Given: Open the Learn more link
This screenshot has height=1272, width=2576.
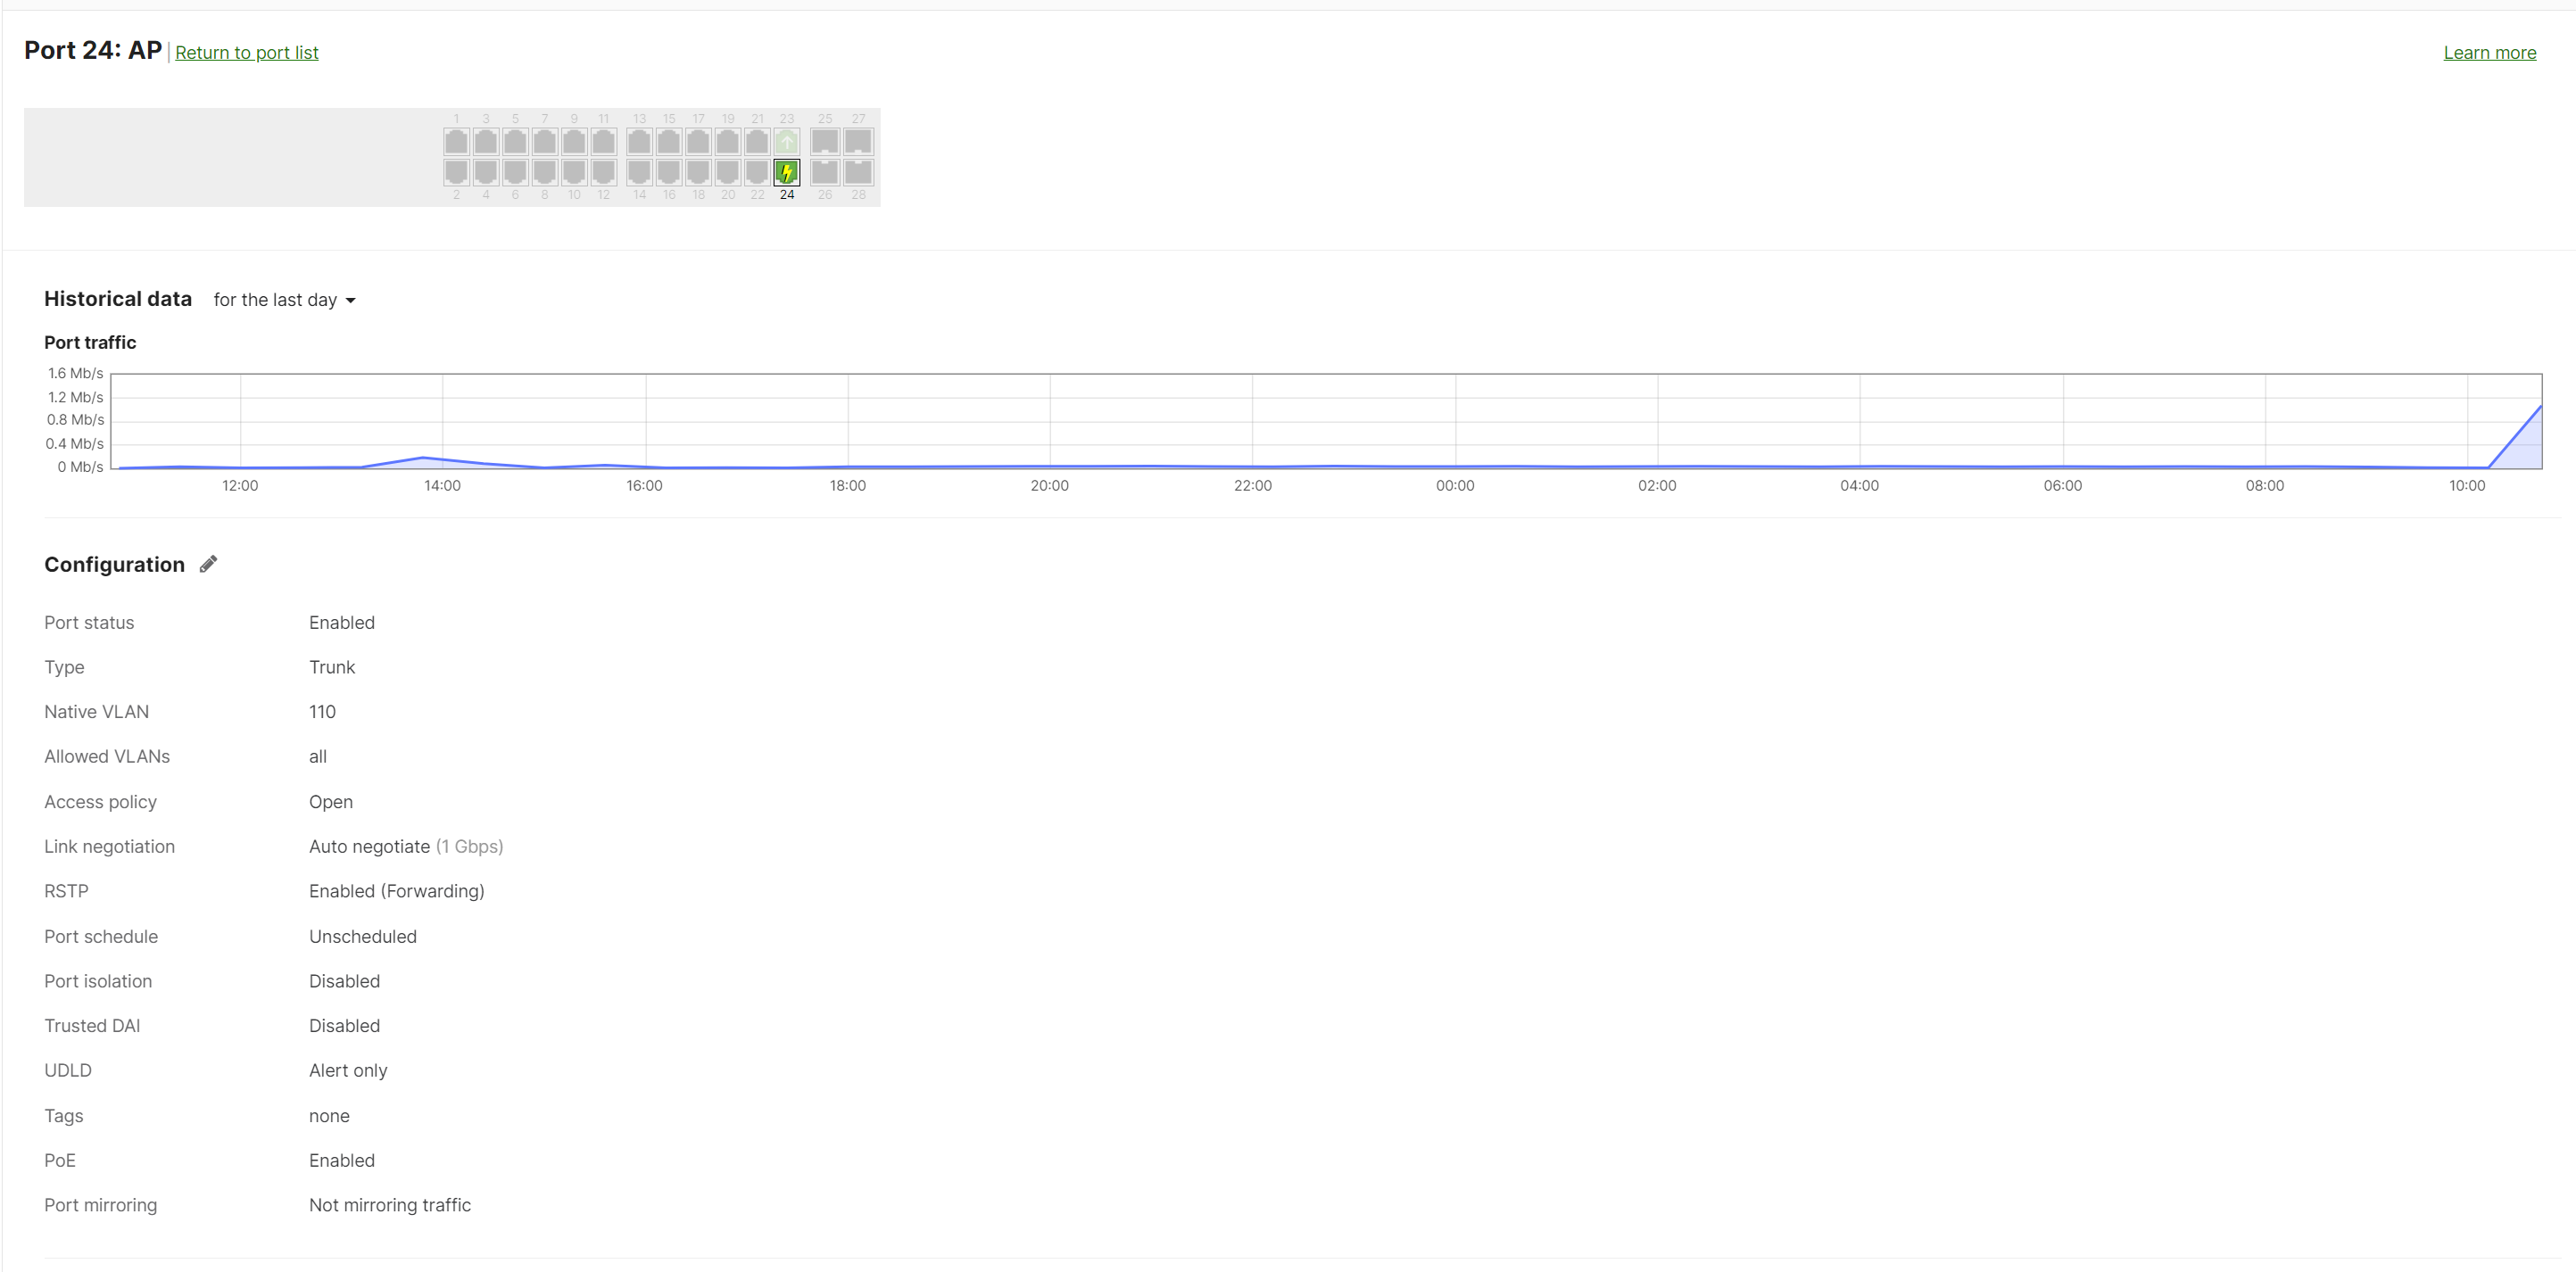Looking at the screenshot, I should click(2489, 52).
